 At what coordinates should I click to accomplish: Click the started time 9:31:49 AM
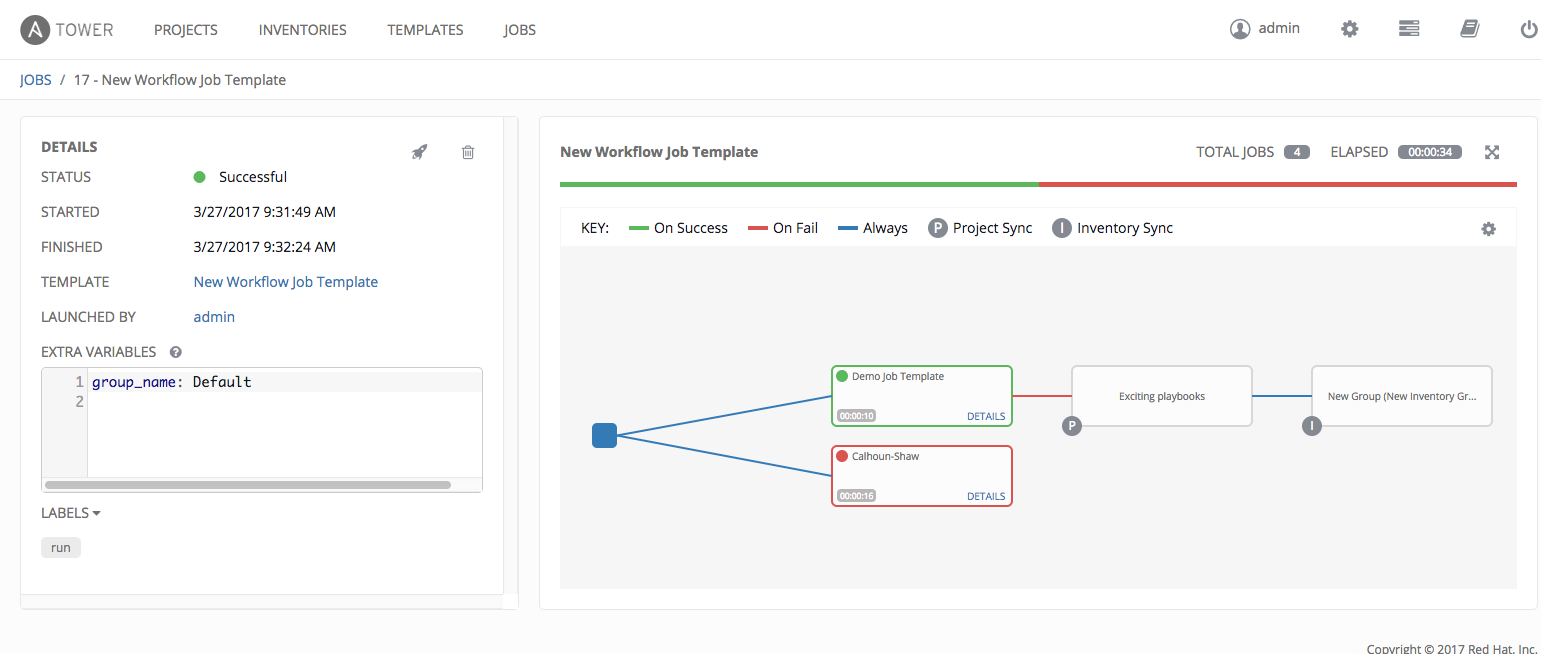265,212
